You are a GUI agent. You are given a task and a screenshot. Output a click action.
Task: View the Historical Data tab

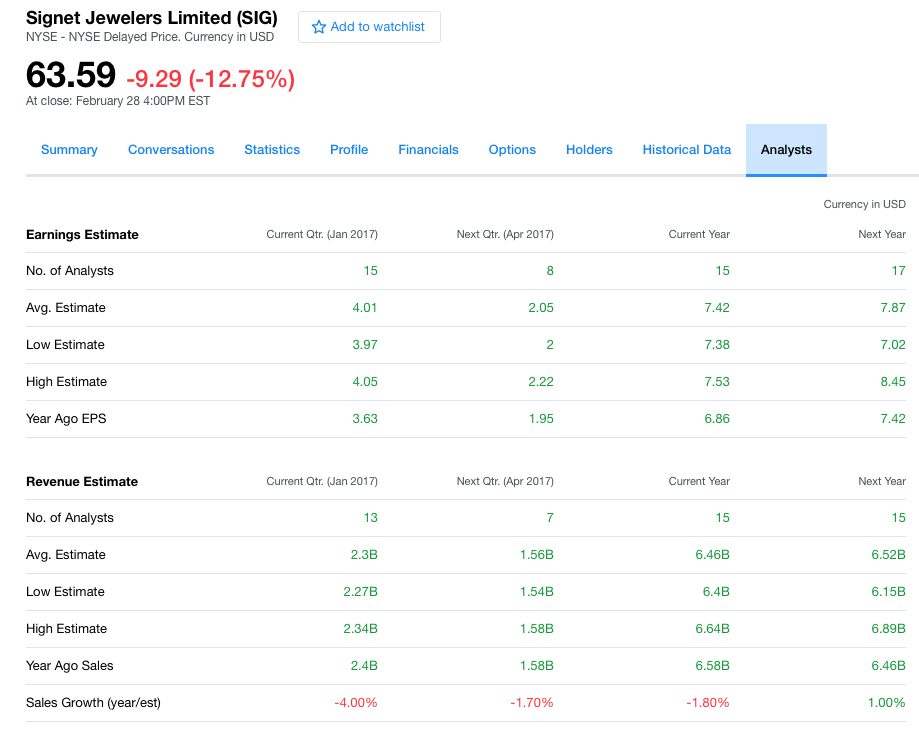[x=687, y=149]
